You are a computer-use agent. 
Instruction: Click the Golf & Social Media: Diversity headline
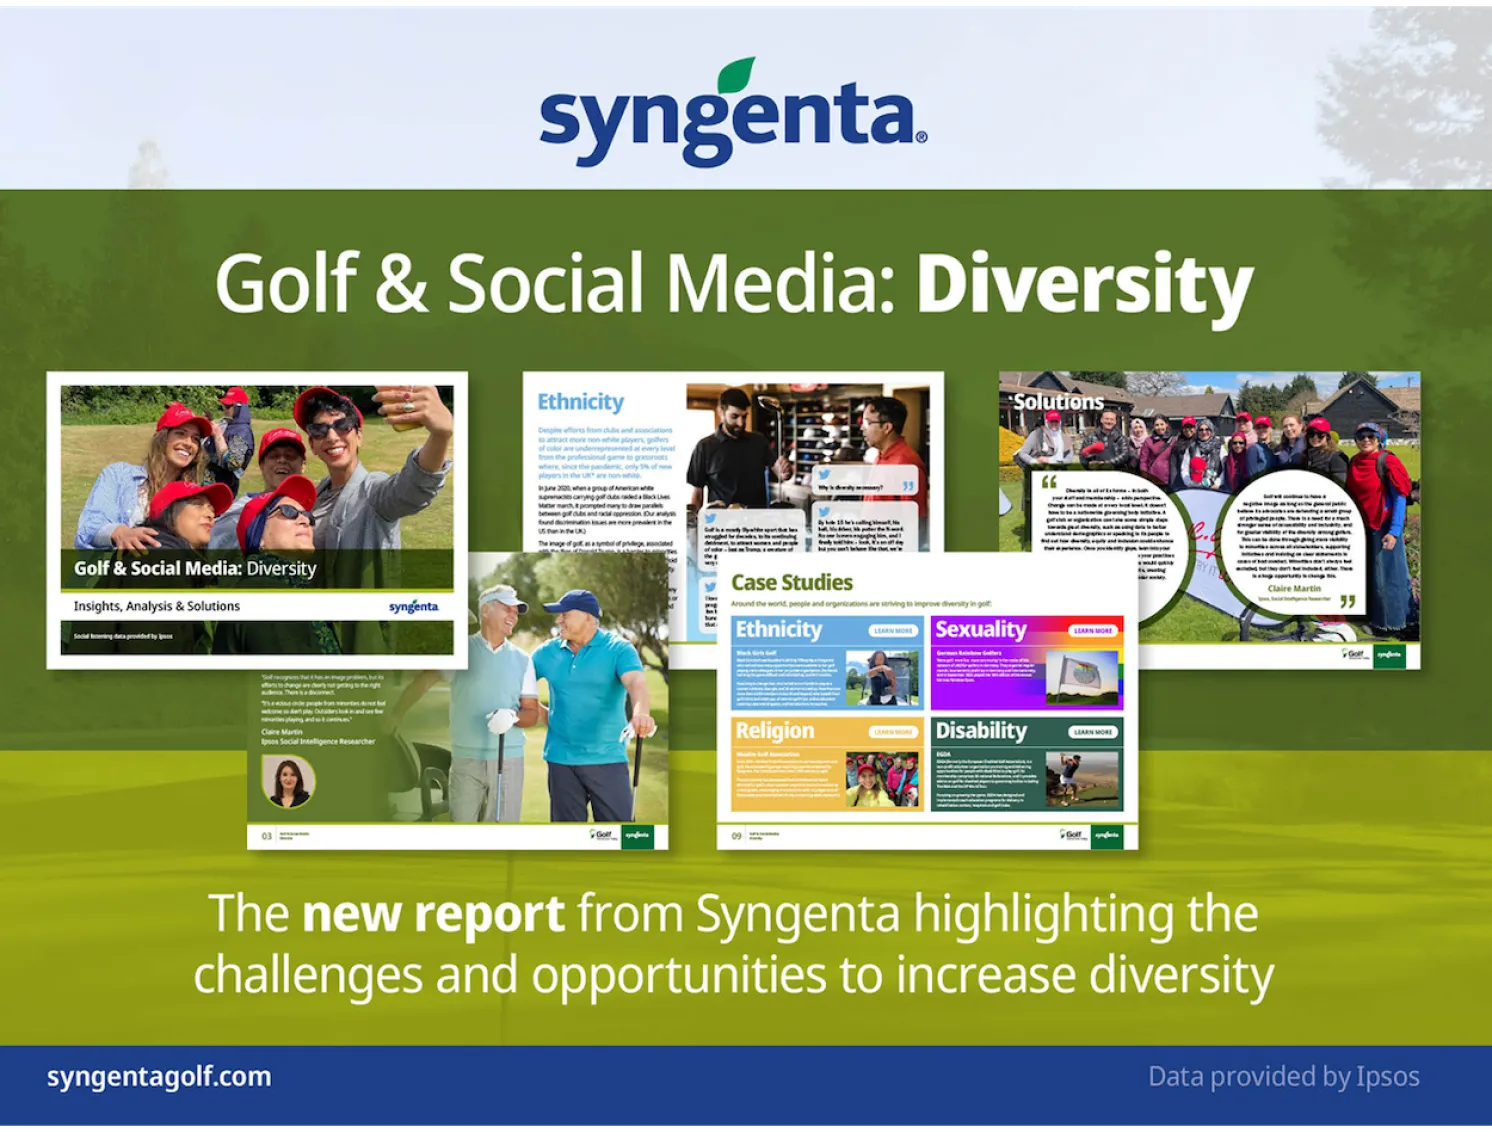click(x=735, y=285)
